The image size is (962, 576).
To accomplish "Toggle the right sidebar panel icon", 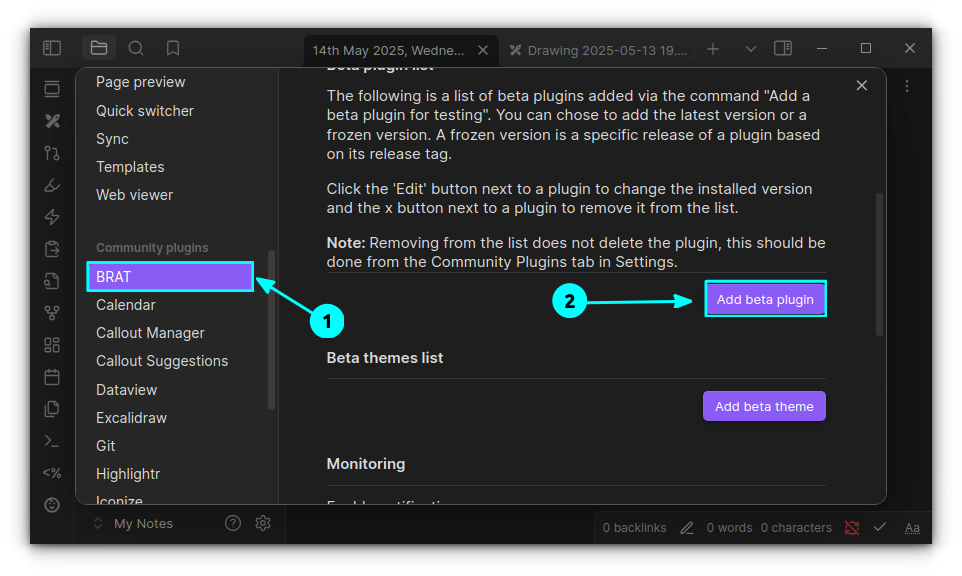I will pos(783,48).
